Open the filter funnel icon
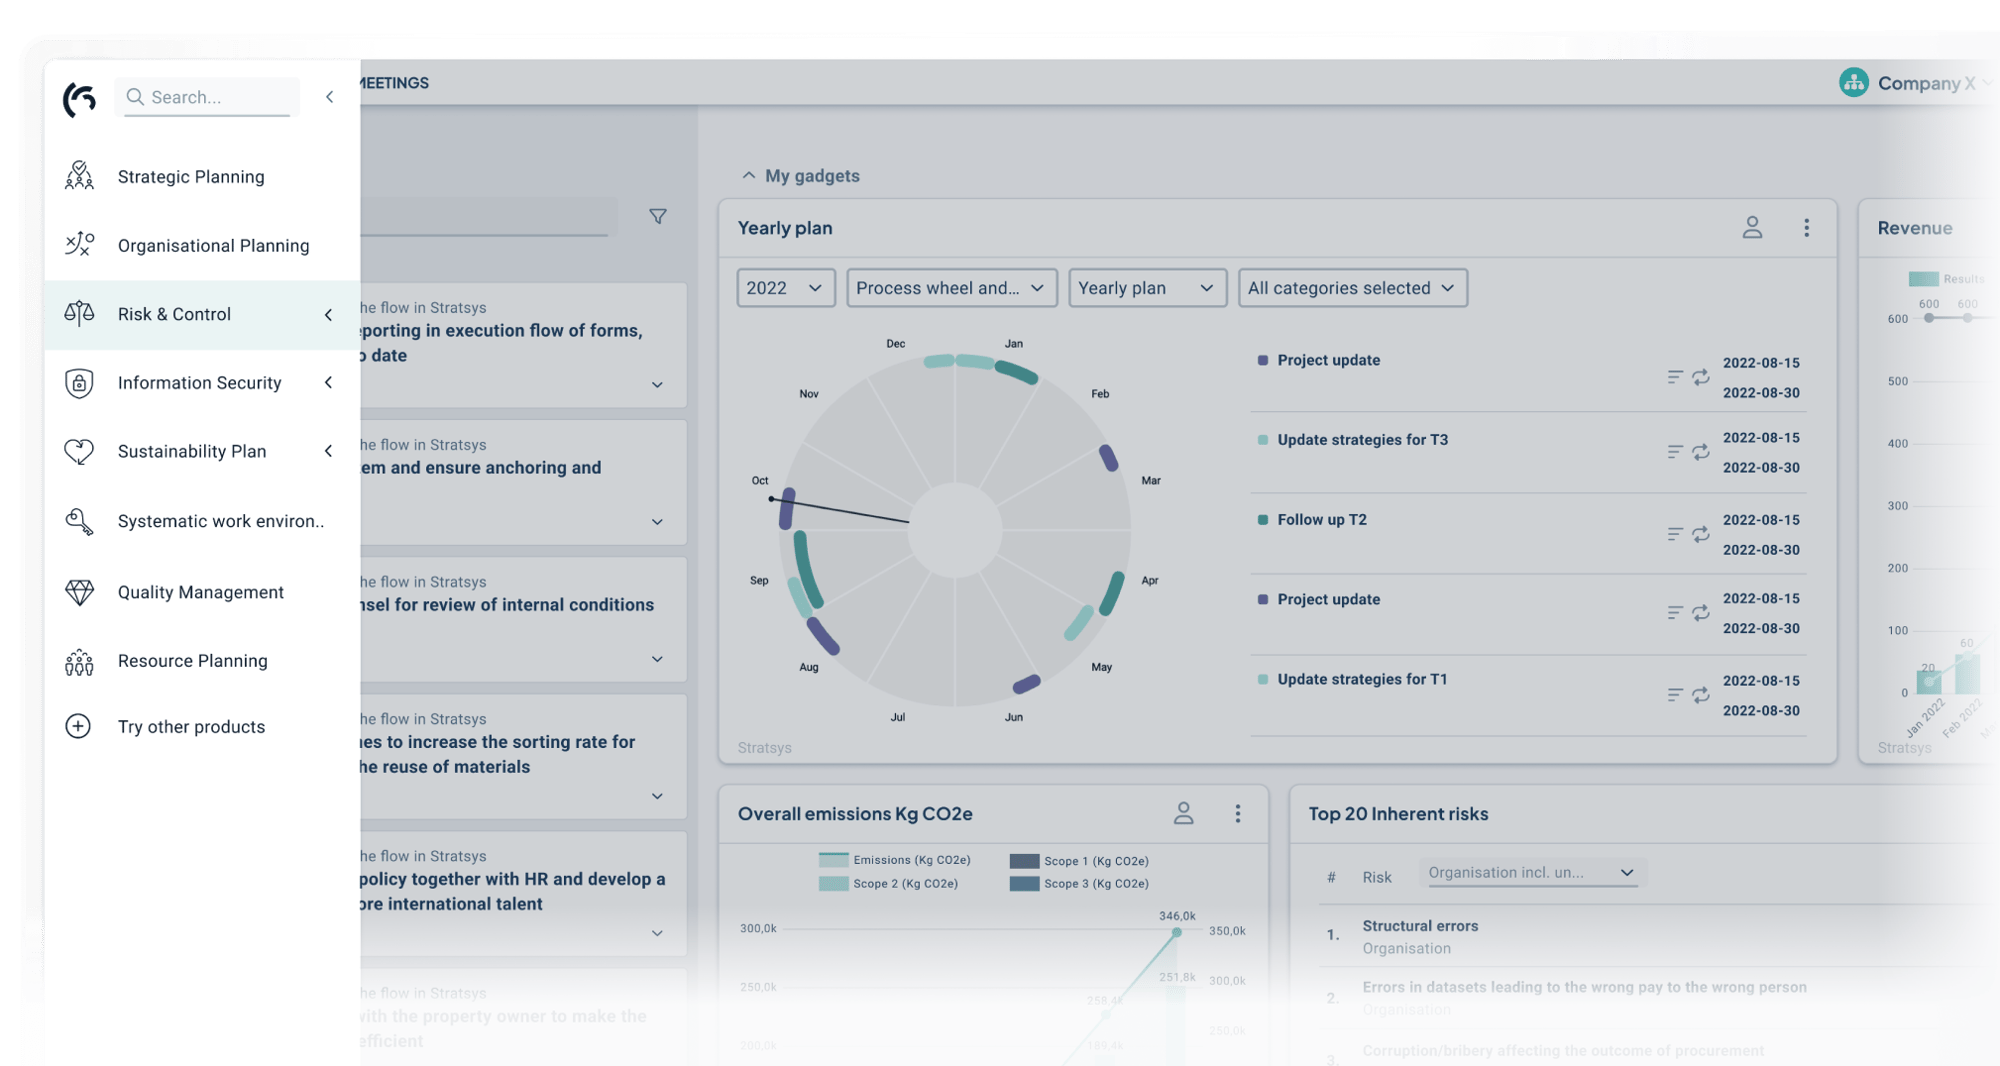The height and width of the screenshot is (1066, 2000). (x=658, y=216)
